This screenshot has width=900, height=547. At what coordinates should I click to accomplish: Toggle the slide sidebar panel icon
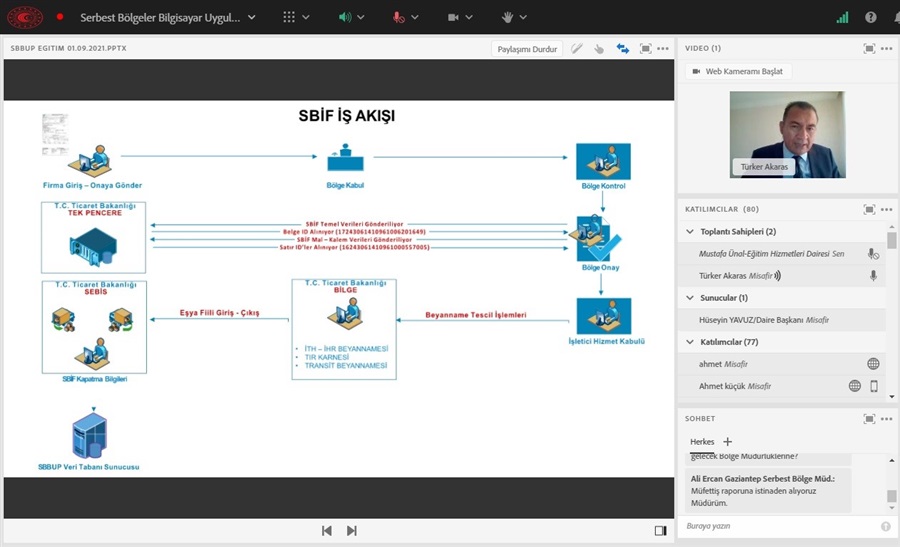click(661, 530)
